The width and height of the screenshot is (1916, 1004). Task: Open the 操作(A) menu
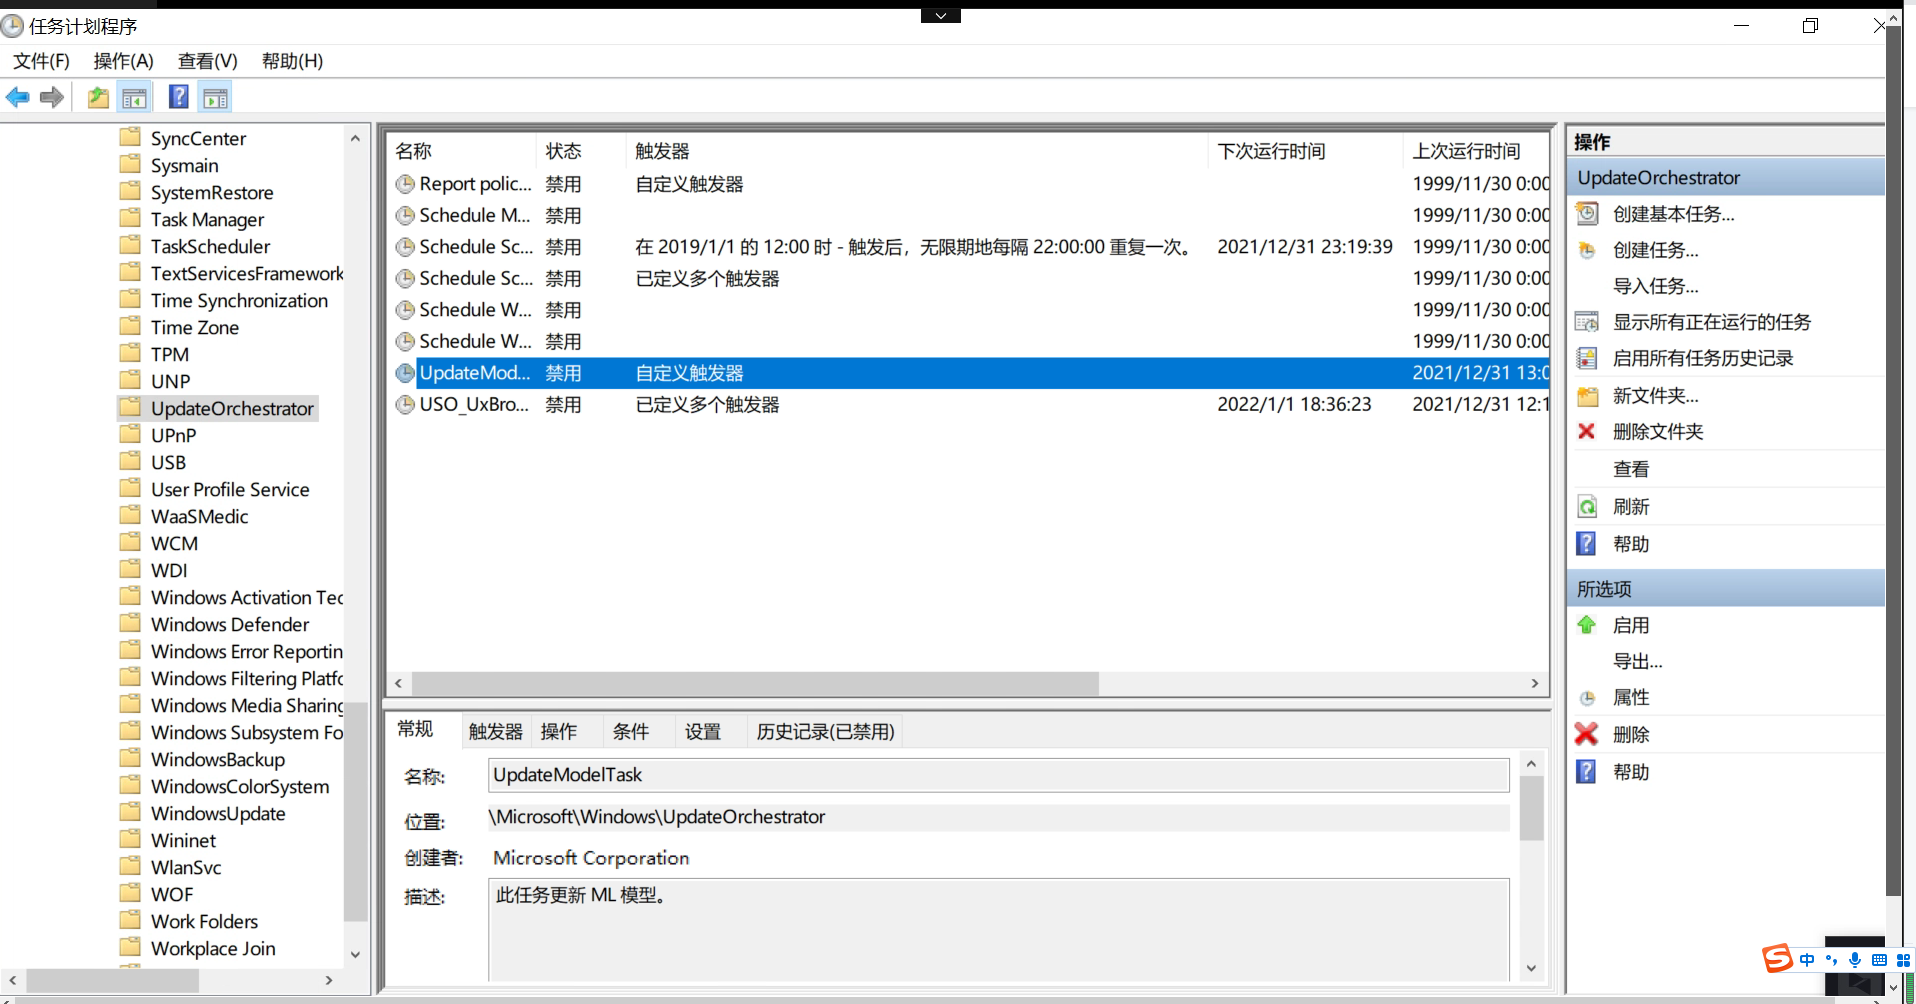click(x=123, y=61)
